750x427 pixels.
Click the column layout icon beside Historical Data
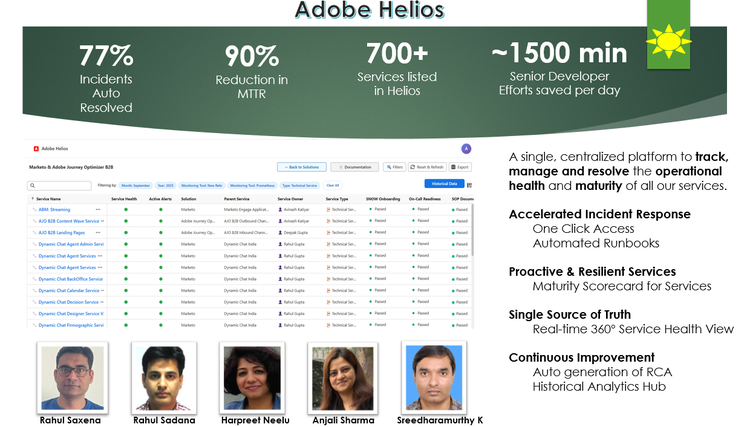pyautogui.click(x=469, y=184)
